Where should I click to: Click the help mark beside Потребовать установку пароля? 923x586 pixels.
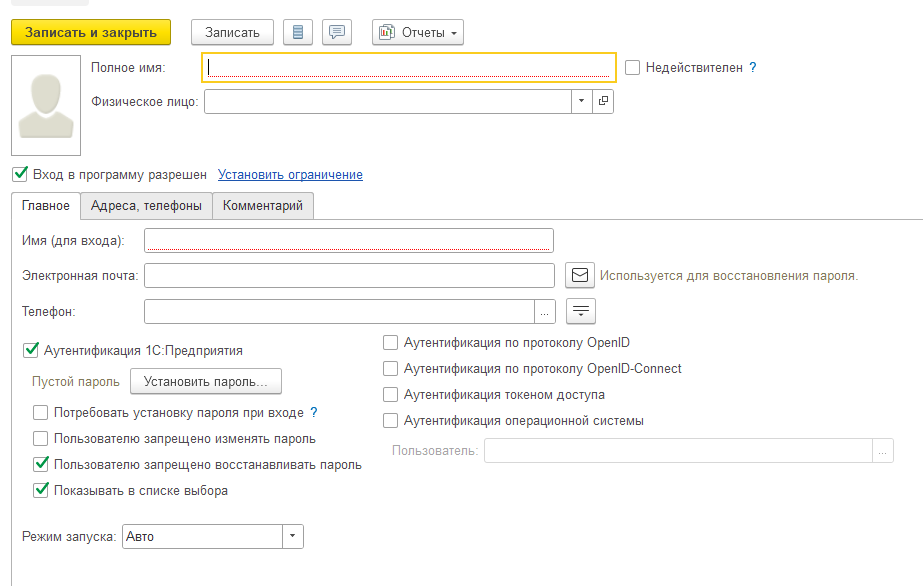(x=314, y=412)
